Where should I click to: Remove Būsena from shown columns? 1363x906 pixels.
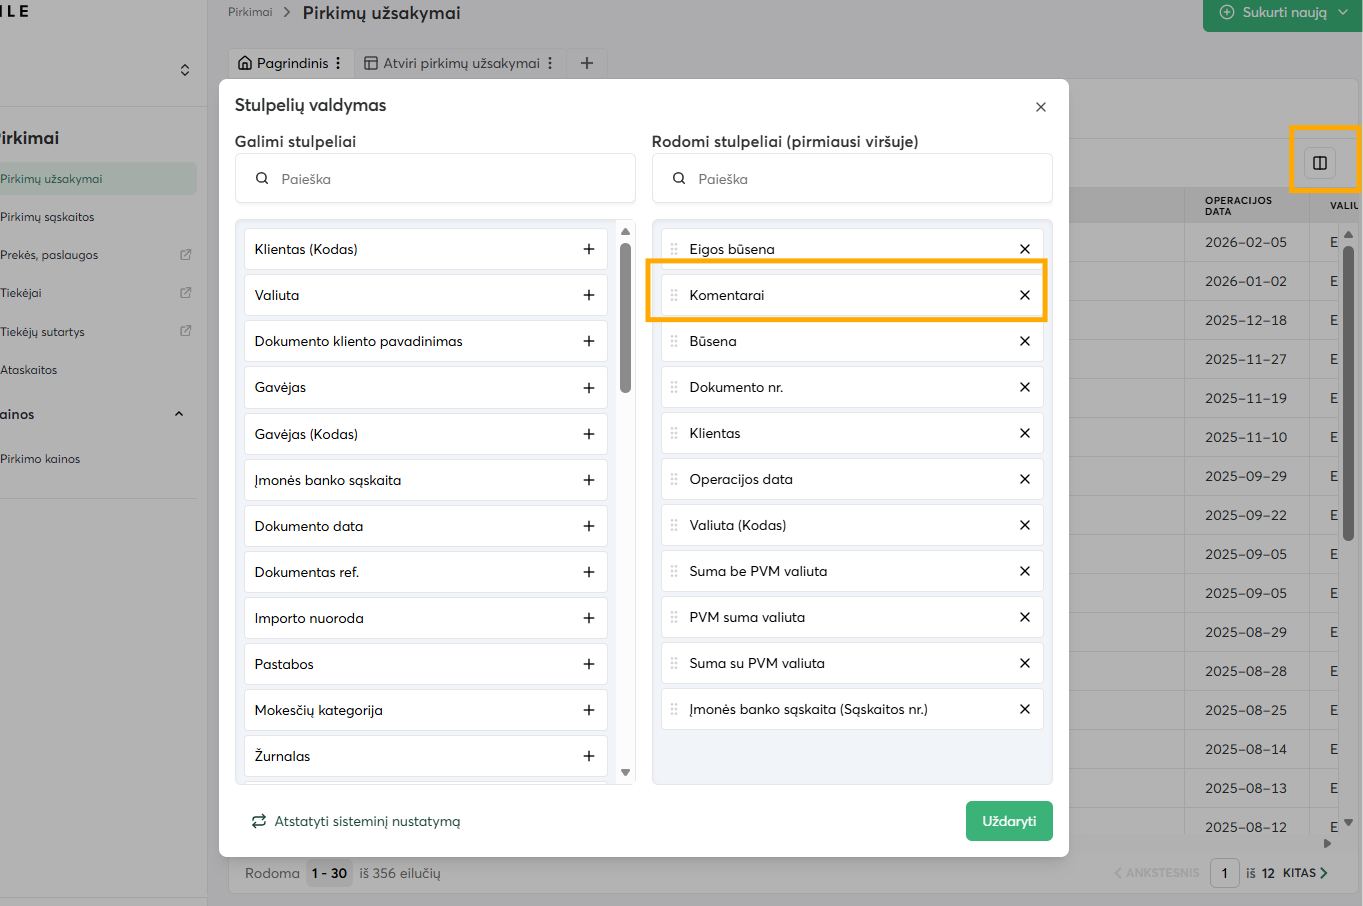coord(1024,341)
